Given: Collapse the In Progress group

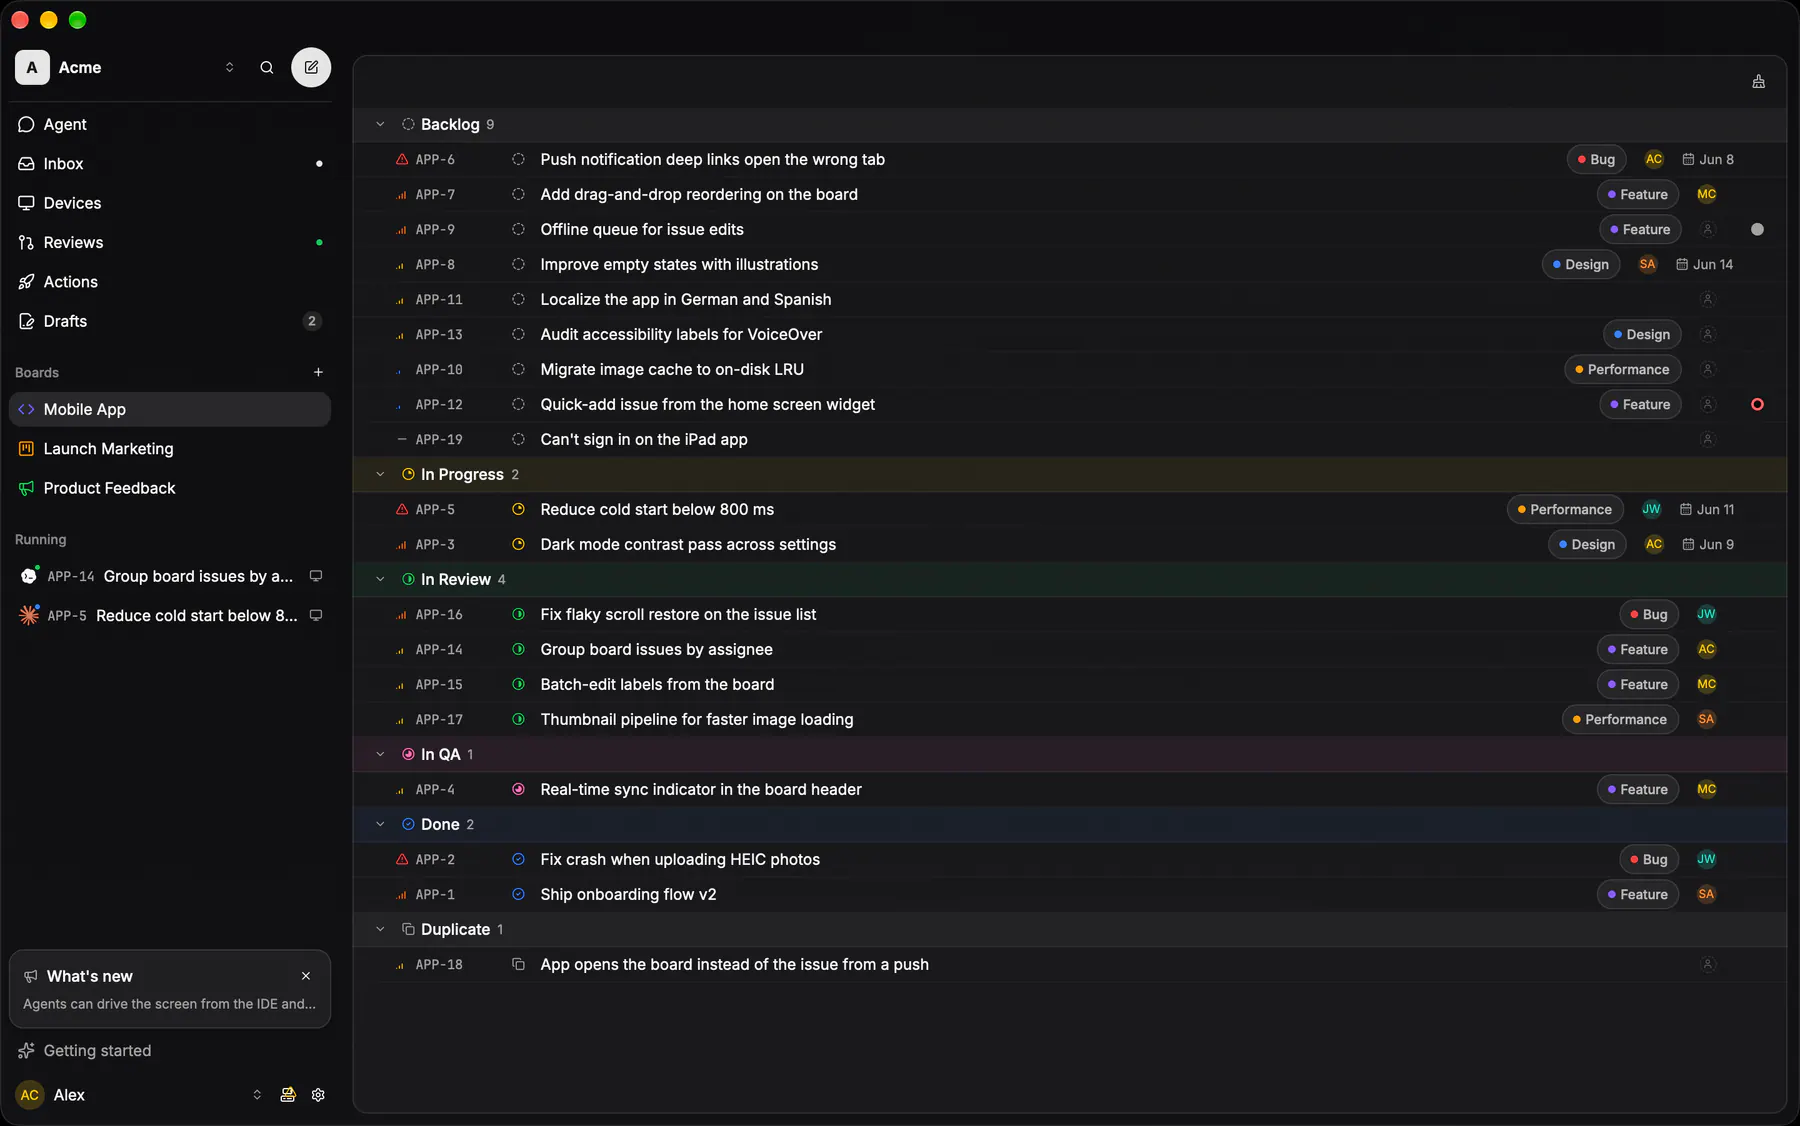Looking at the screenshot, I should click(x=380, y=474).
